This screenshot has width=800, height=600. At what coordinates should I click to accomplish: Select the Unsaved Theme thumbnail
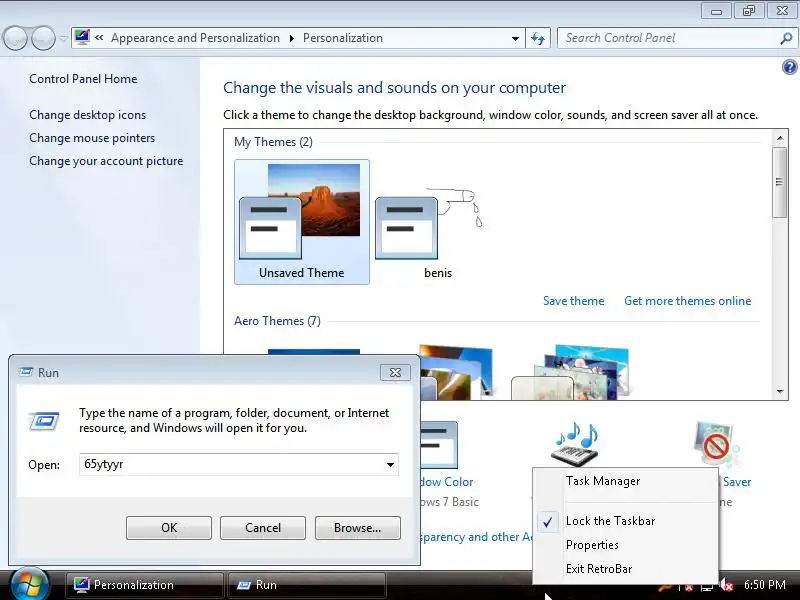tap(302, 222)
